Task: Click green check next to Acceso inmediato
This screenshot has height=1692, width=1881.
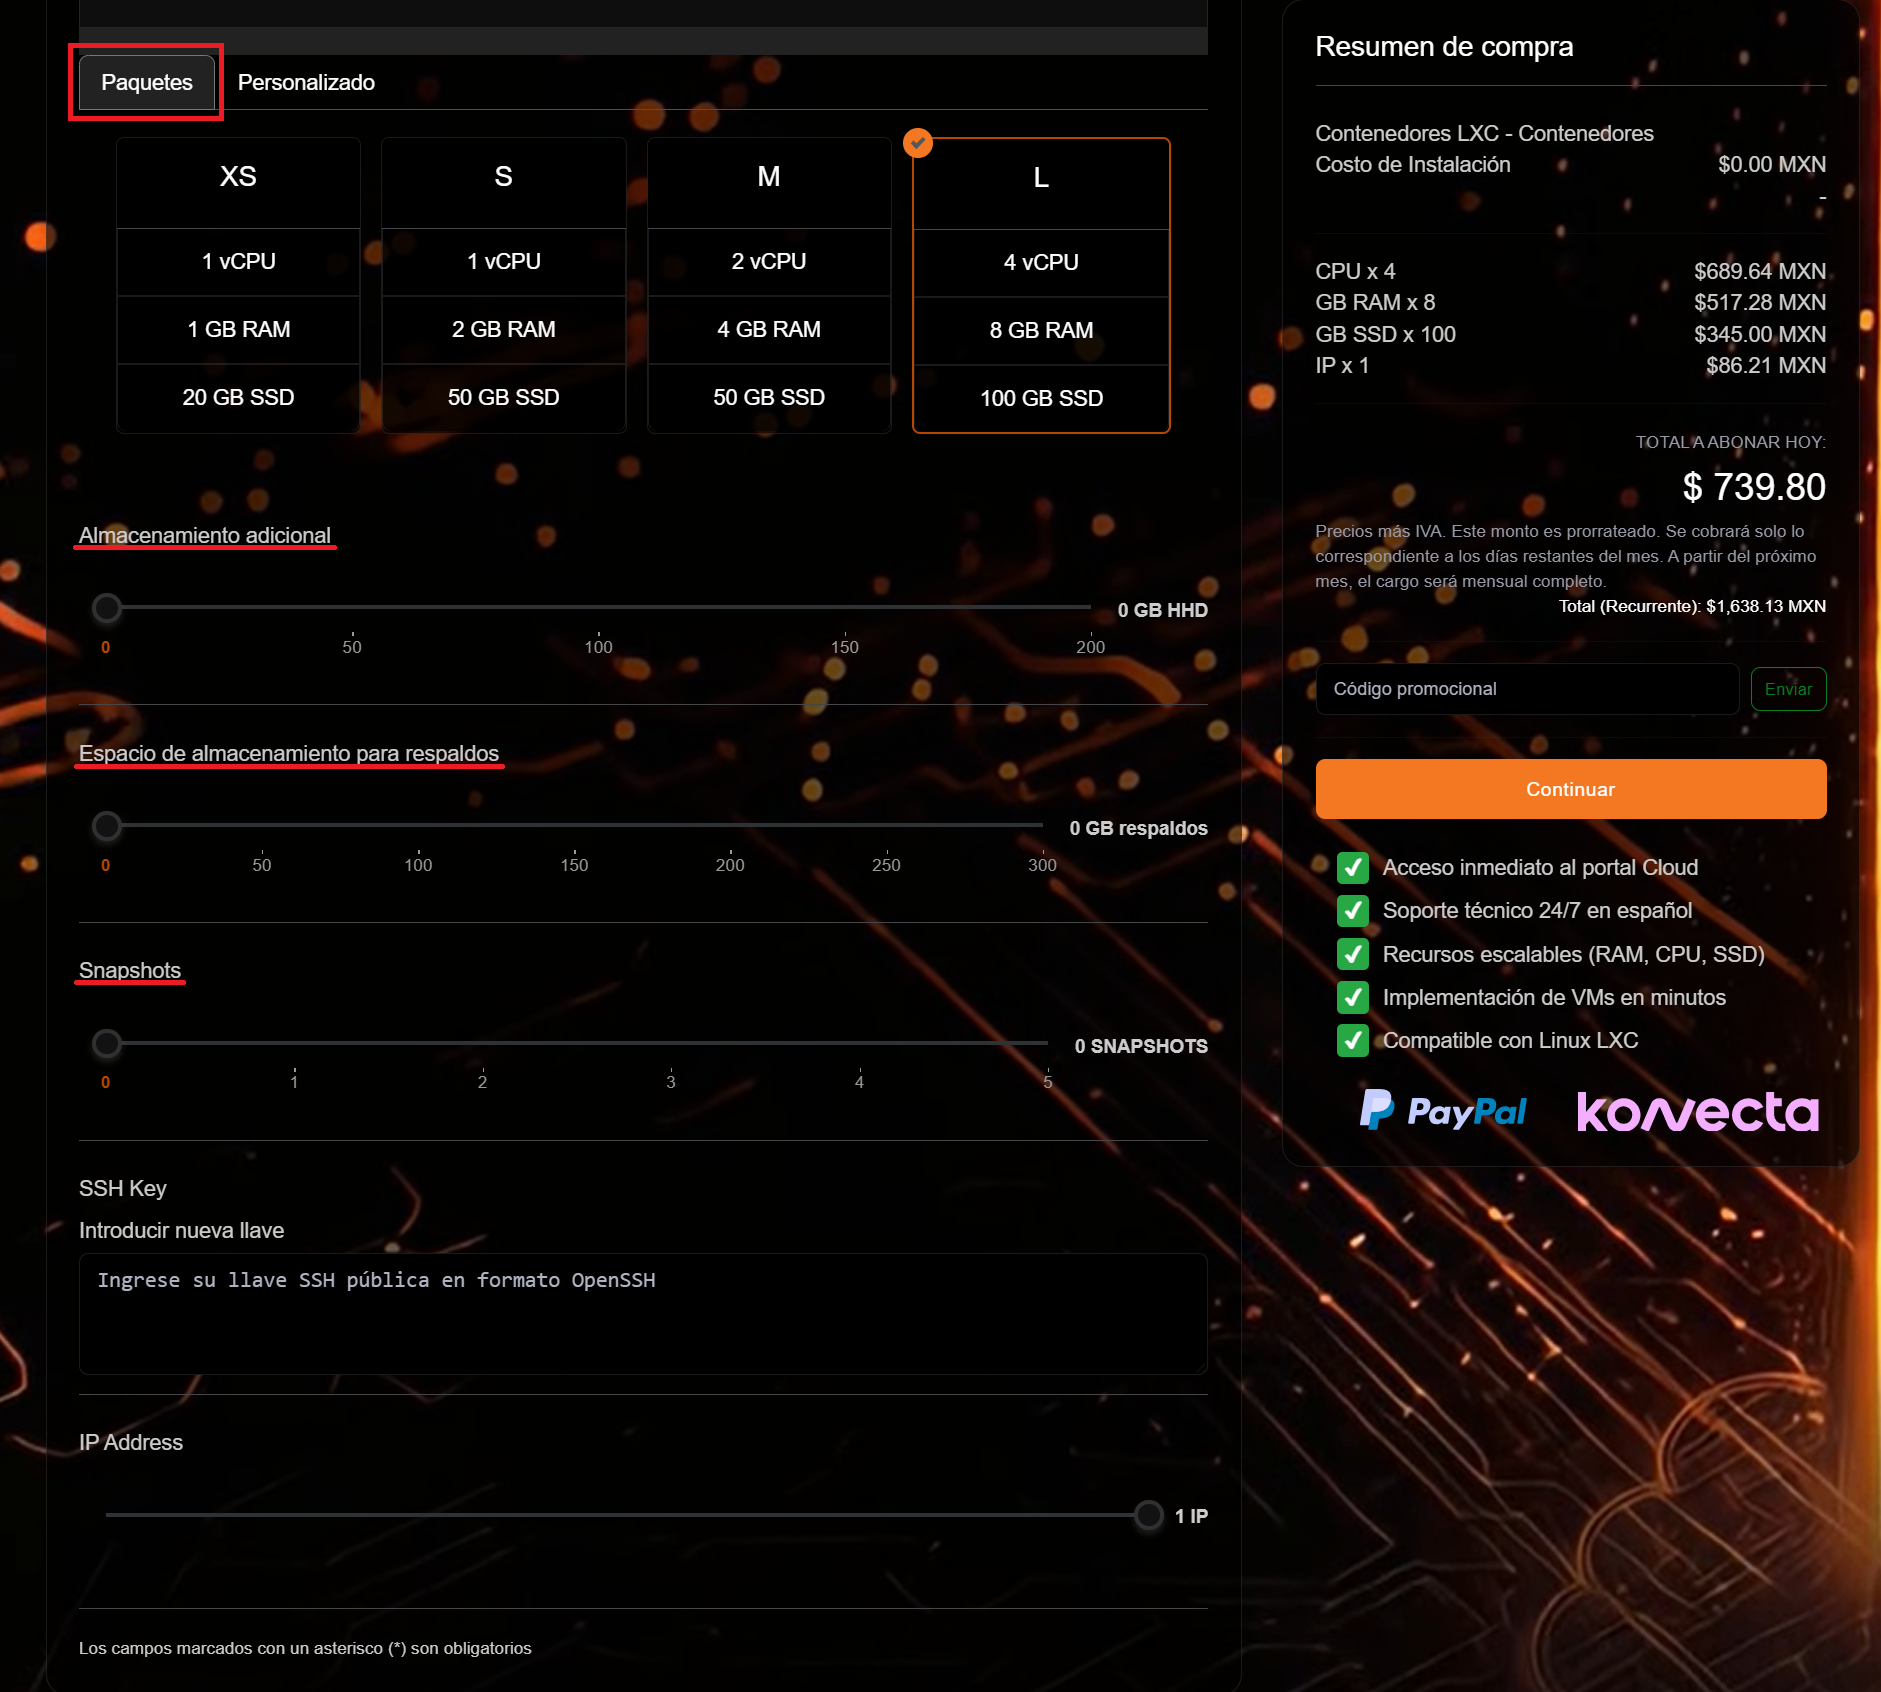Action: click(1352, 867)
